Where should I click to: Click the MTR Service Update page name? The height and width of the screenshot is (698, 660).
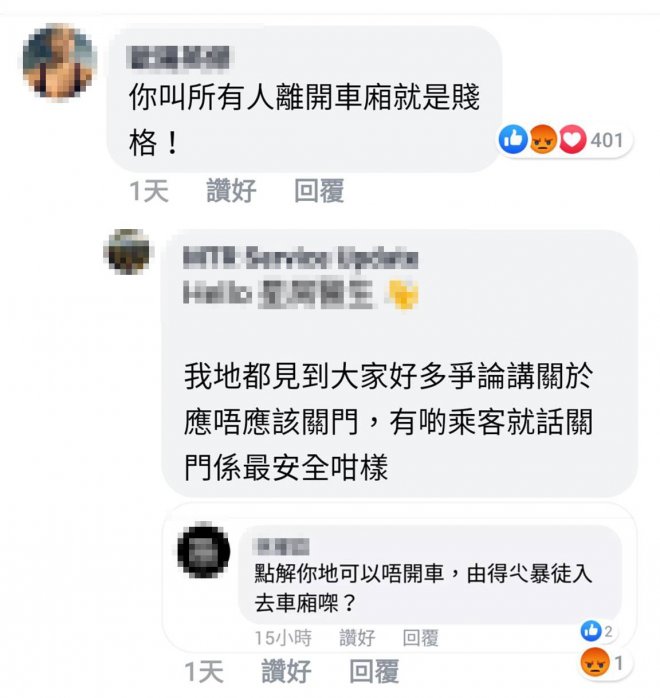pos(301,259)
